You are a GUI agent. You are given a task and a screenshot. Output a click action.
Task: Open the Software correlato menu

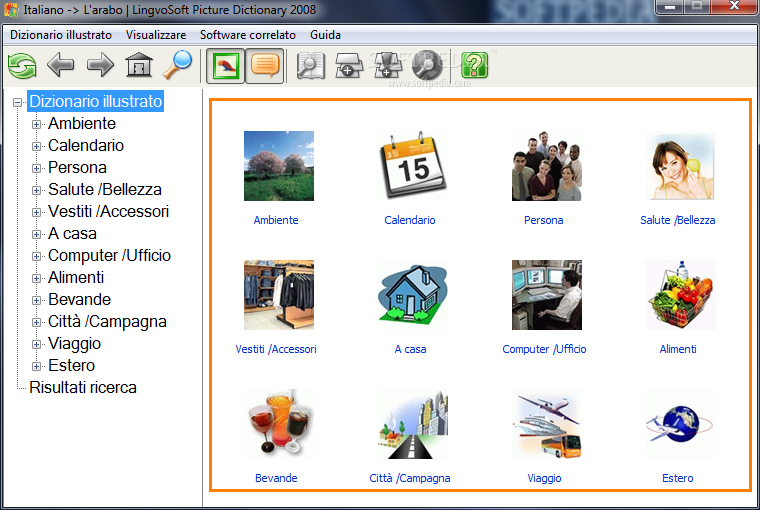coord(248,35)
